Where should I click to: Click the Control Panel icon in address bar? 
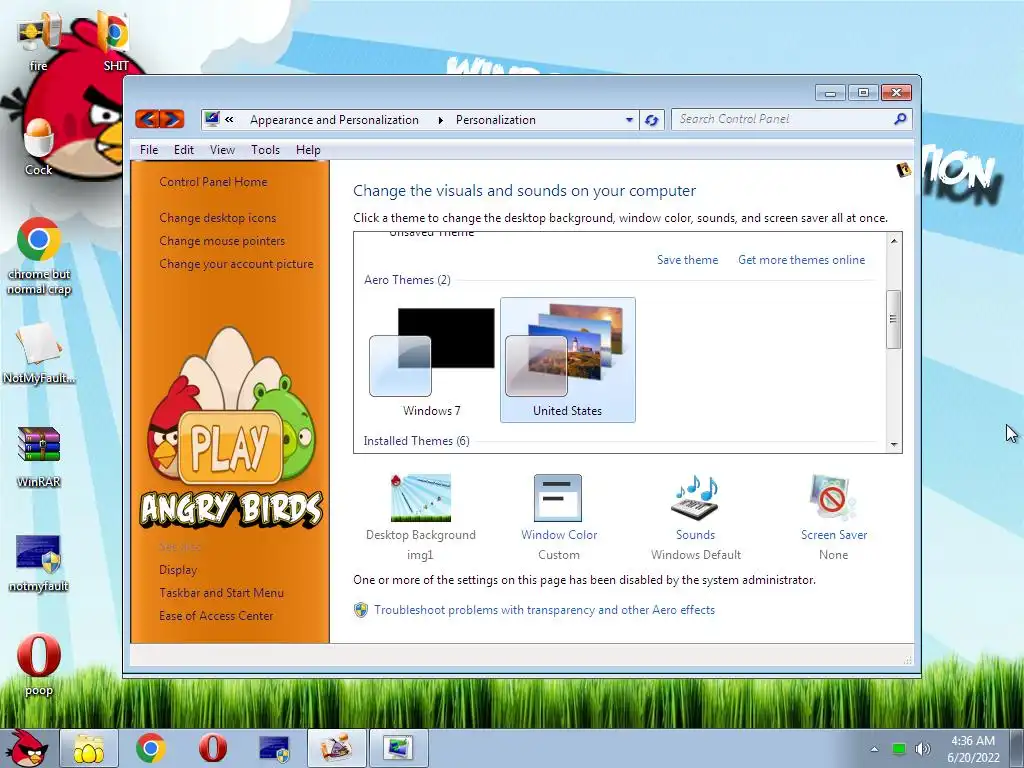pos(212,119)
